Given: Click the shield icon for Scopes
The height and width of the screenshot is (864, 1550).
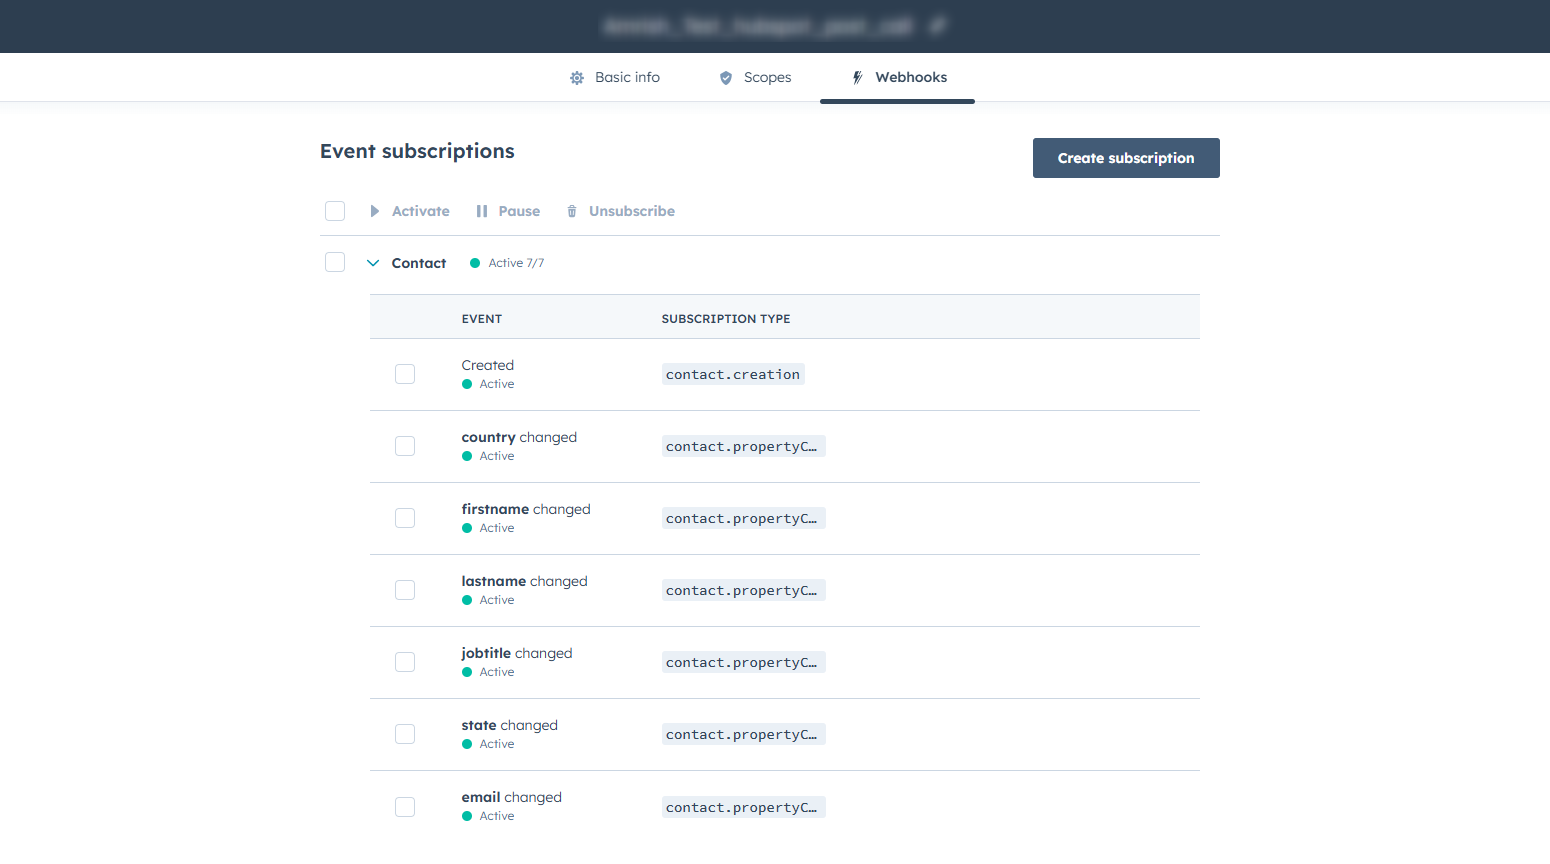Looking at the screenshot, I should (726, 78).
